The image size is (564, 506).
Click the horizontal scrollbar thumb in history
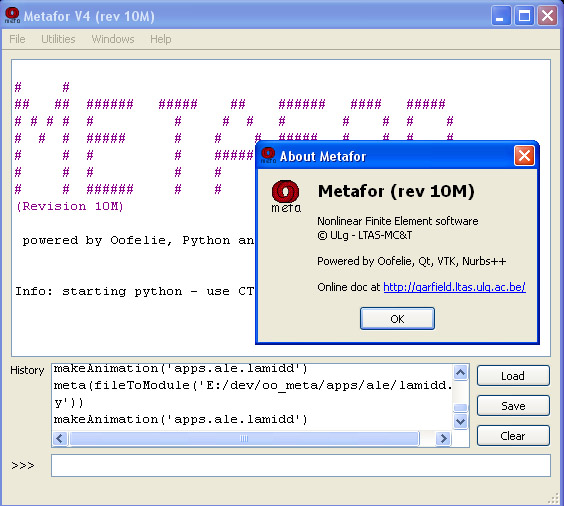pos(244,438)
